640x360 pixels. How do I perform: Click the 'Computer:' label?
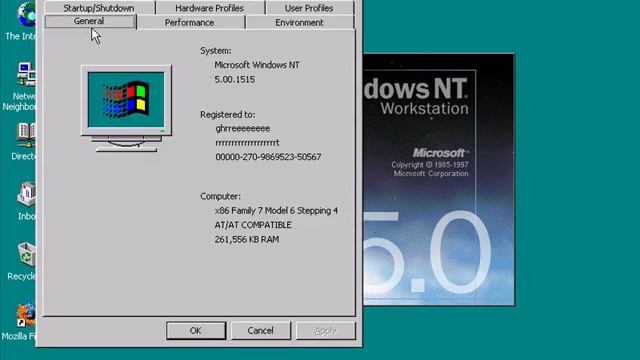point(220,196)
